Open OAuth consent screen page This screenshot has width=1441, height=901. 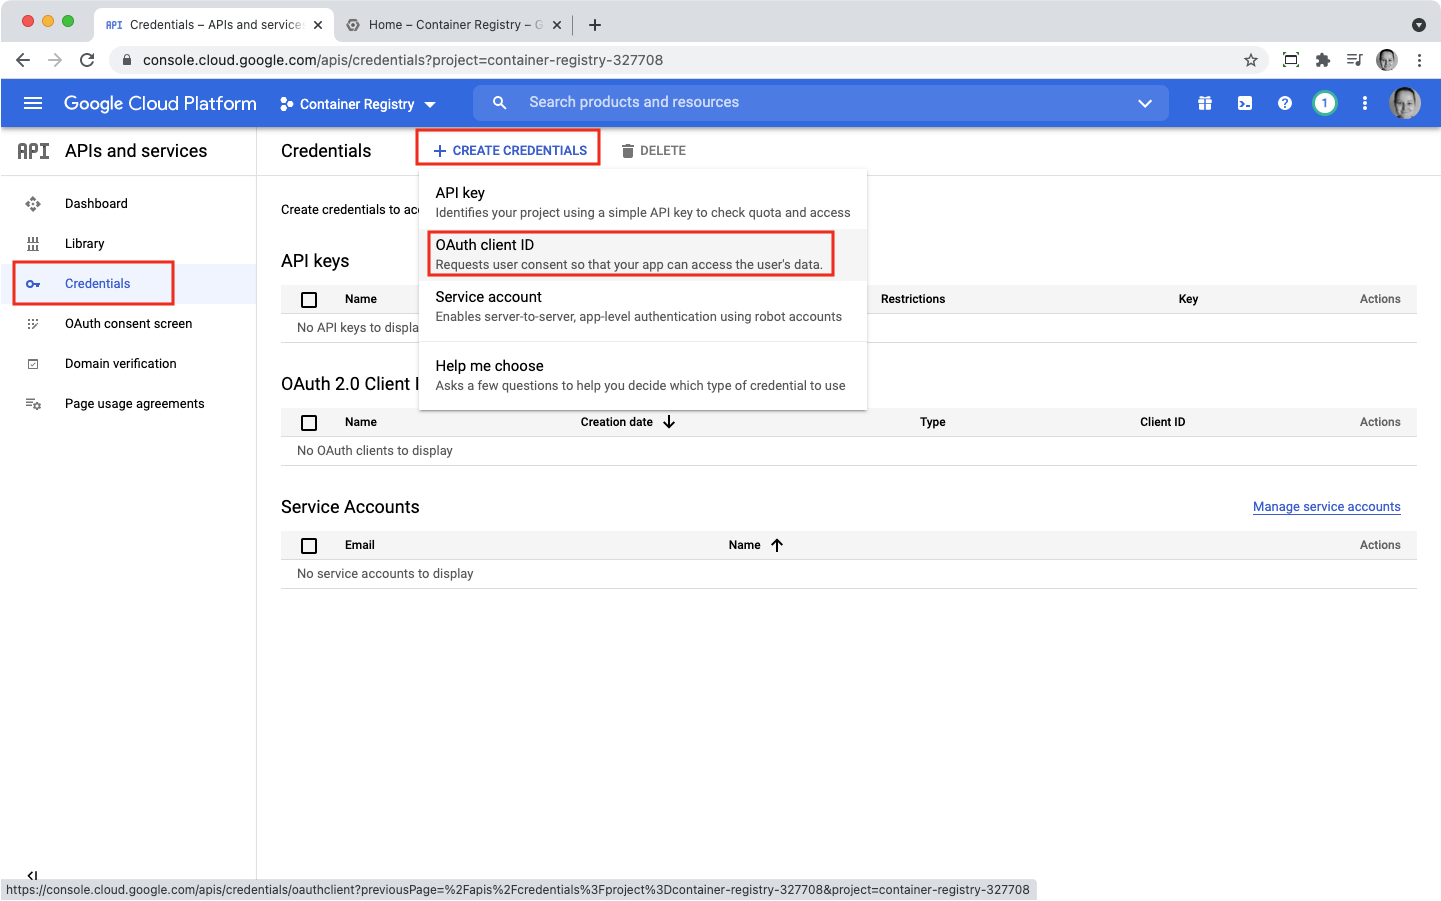pos(128,324)
